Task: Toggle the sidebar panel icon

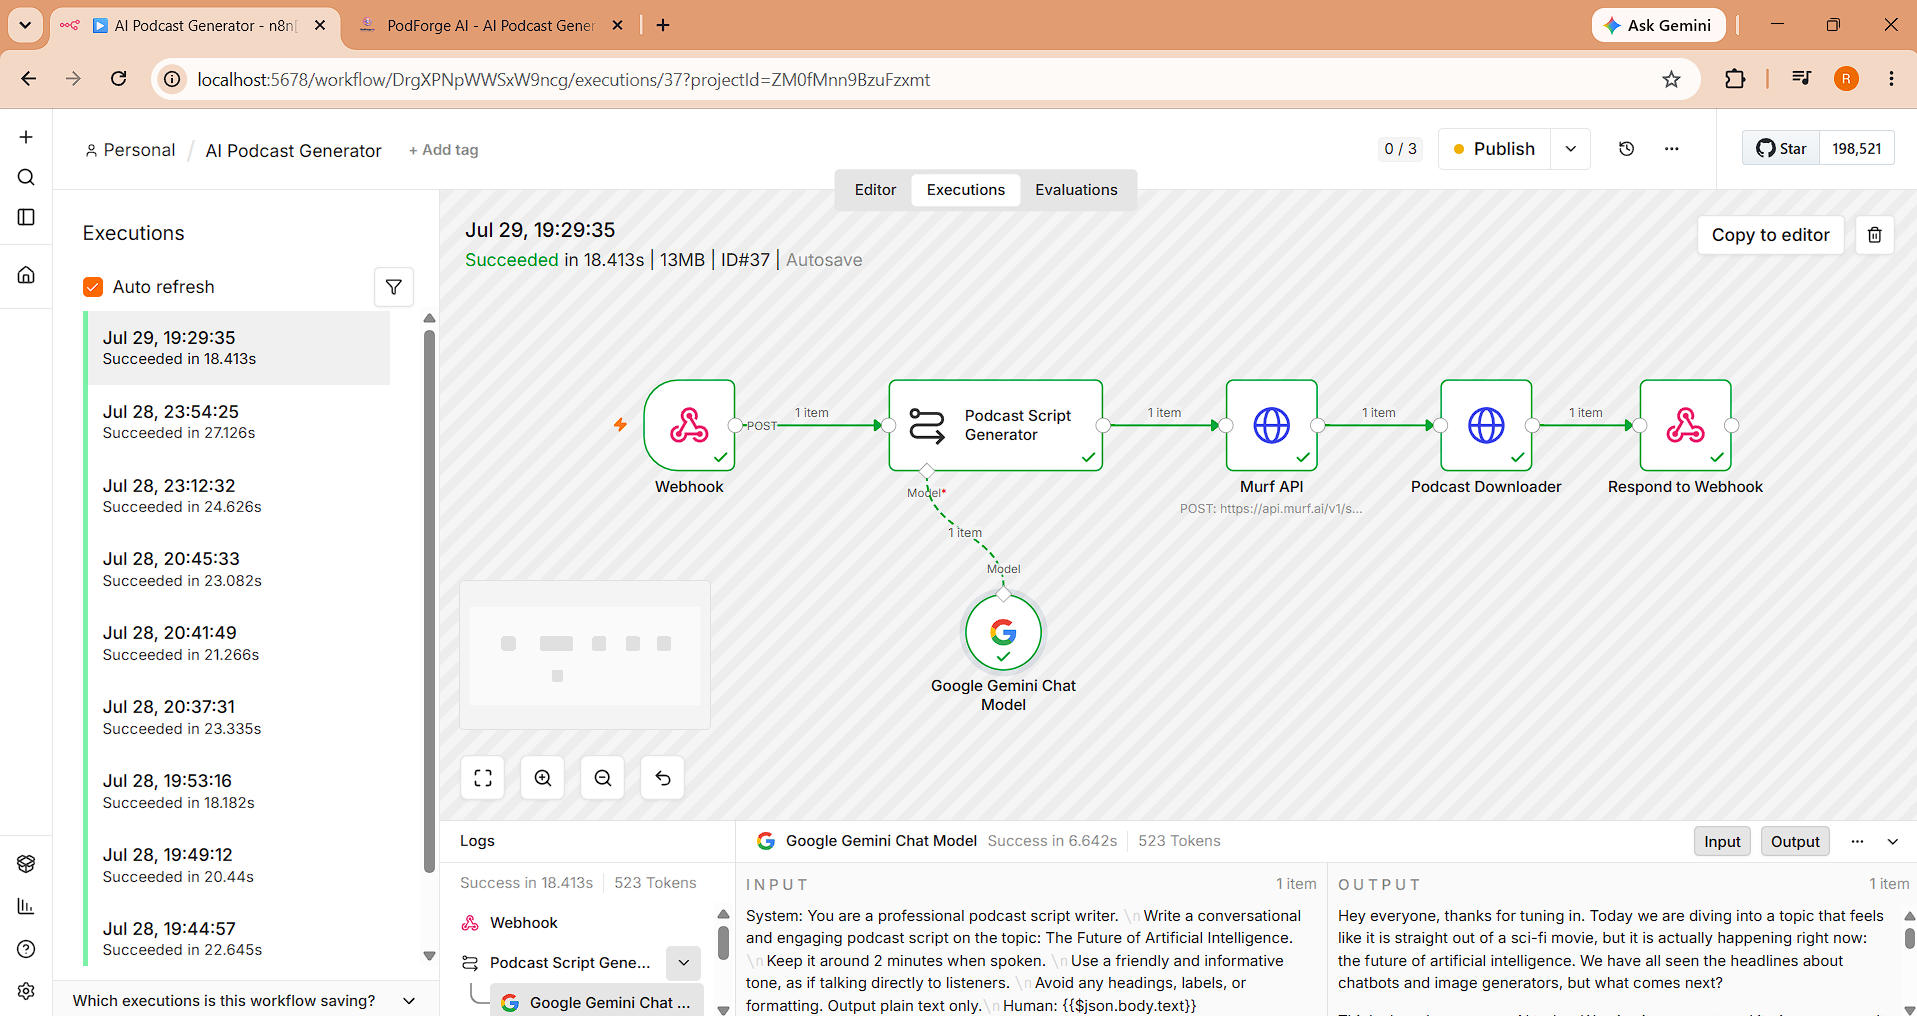Action: pos(26,217)
